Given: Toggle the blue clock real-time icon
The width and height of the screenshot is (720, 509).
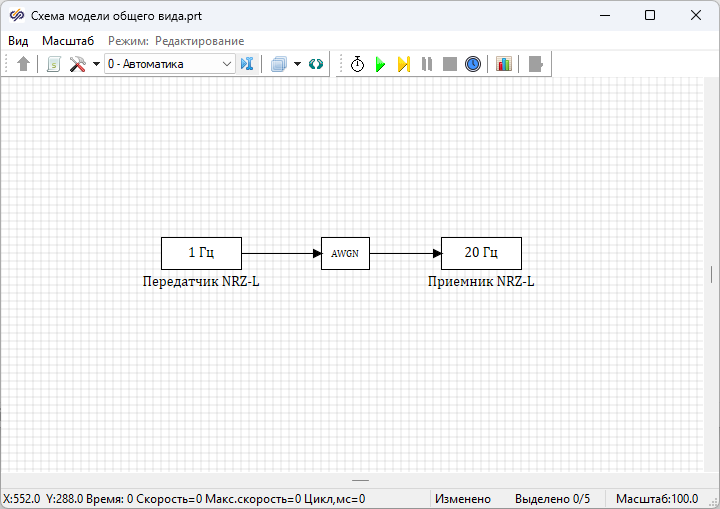Looking at the screenshot, I should 473,64.
